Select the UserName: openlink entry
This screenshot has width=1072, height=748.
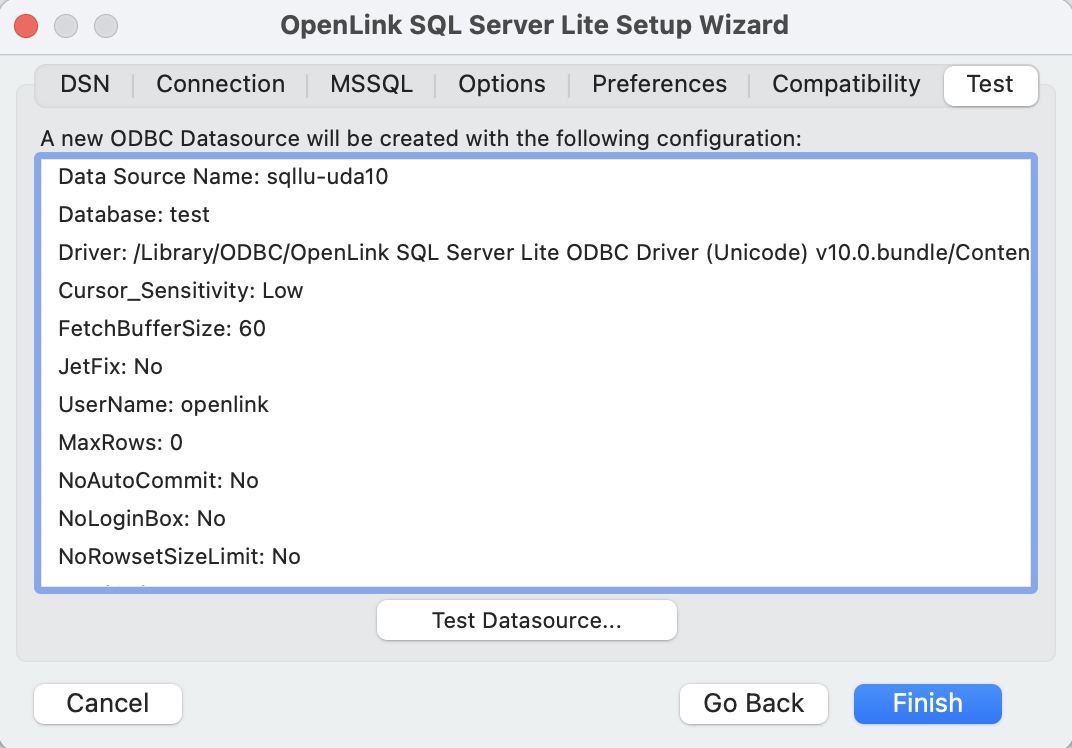tap(164, 405)
